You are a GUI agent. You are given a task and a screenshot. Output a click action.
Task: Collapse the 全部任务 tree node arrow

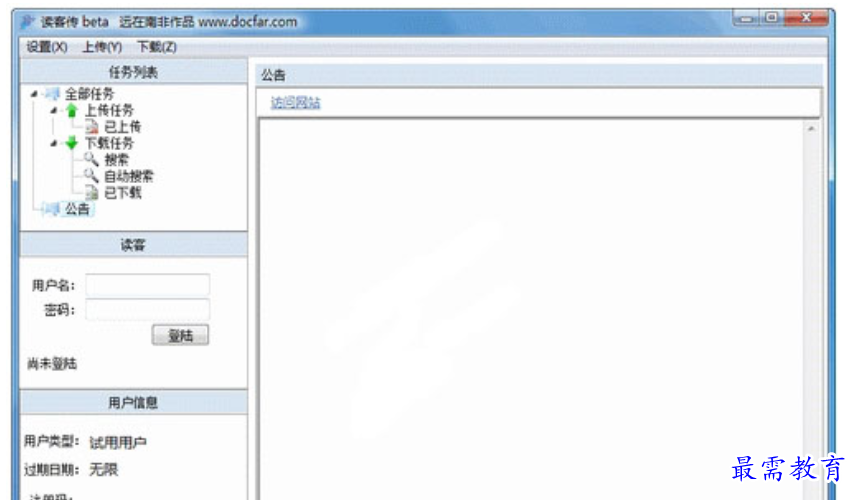point(35,94)
